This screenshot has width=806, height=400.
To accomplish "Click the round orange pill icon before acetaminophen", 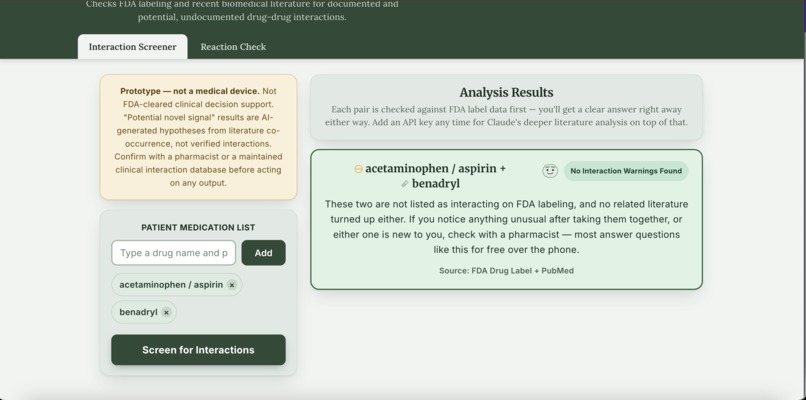I will point(358,169).
